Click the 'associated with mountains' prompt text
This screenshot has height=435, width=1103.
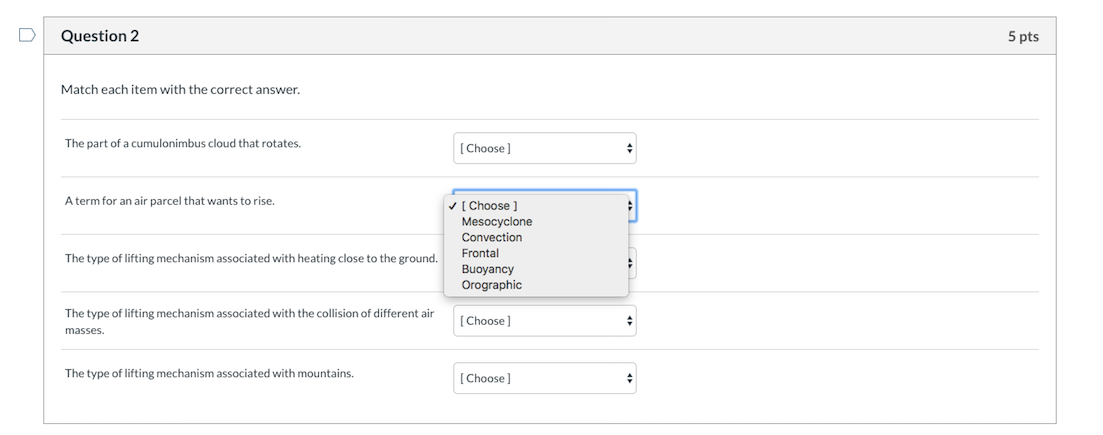point(210,374)
